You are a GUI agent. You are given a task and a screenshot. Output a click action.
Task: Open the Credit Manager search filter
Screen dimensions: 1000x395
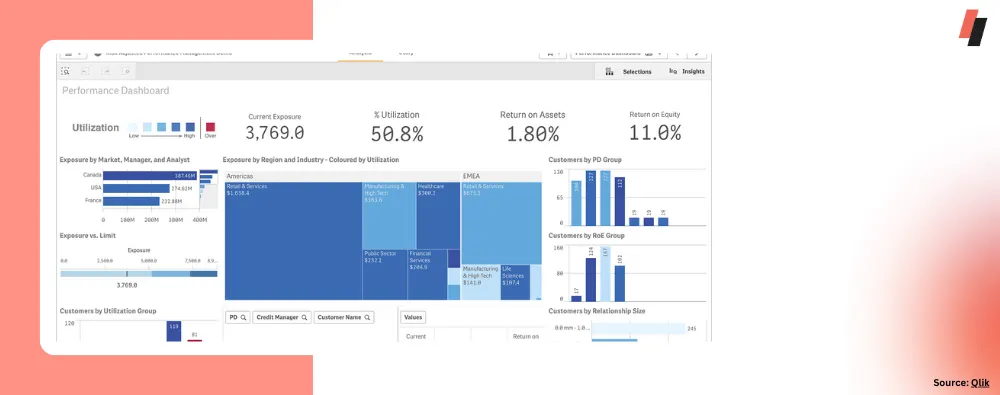[x=282, y=317]
